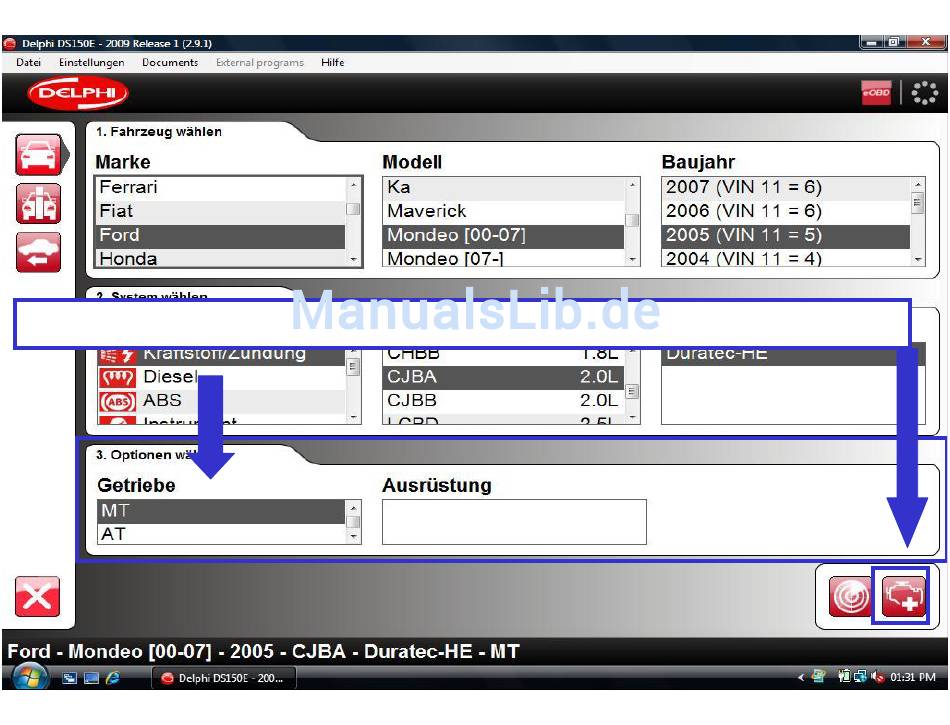Viewport: 950px width, 725px height.
Task: Click the dotted circle settings icon
Action: tap(924, 93)
